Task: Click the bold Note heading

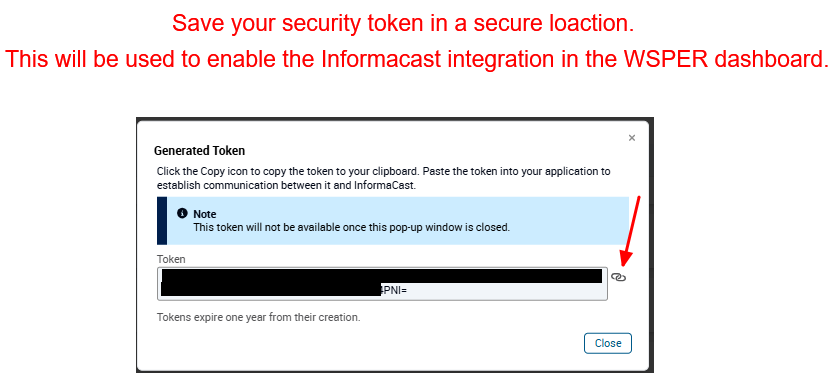Action: click(x=204, y=214)
